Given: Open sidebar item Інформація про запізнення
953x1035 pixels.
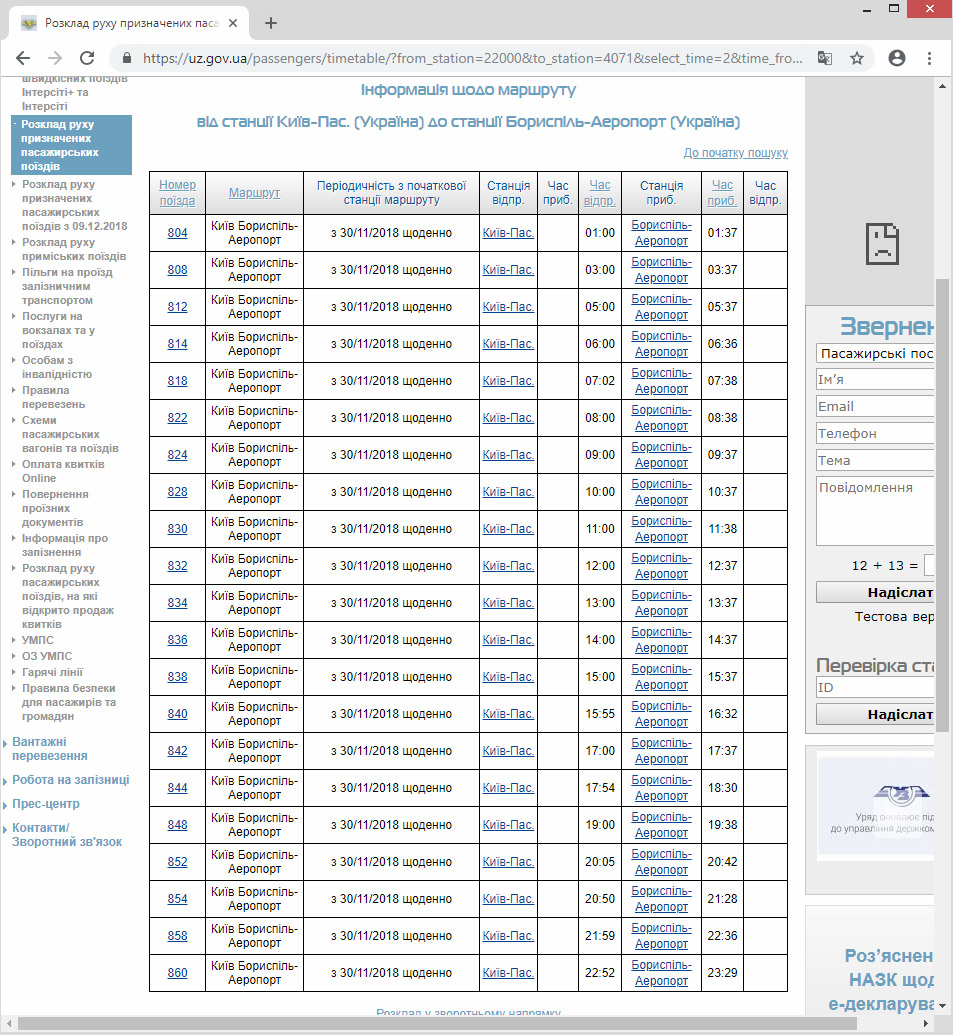Looking at the screenshot, I should (65, 545).
